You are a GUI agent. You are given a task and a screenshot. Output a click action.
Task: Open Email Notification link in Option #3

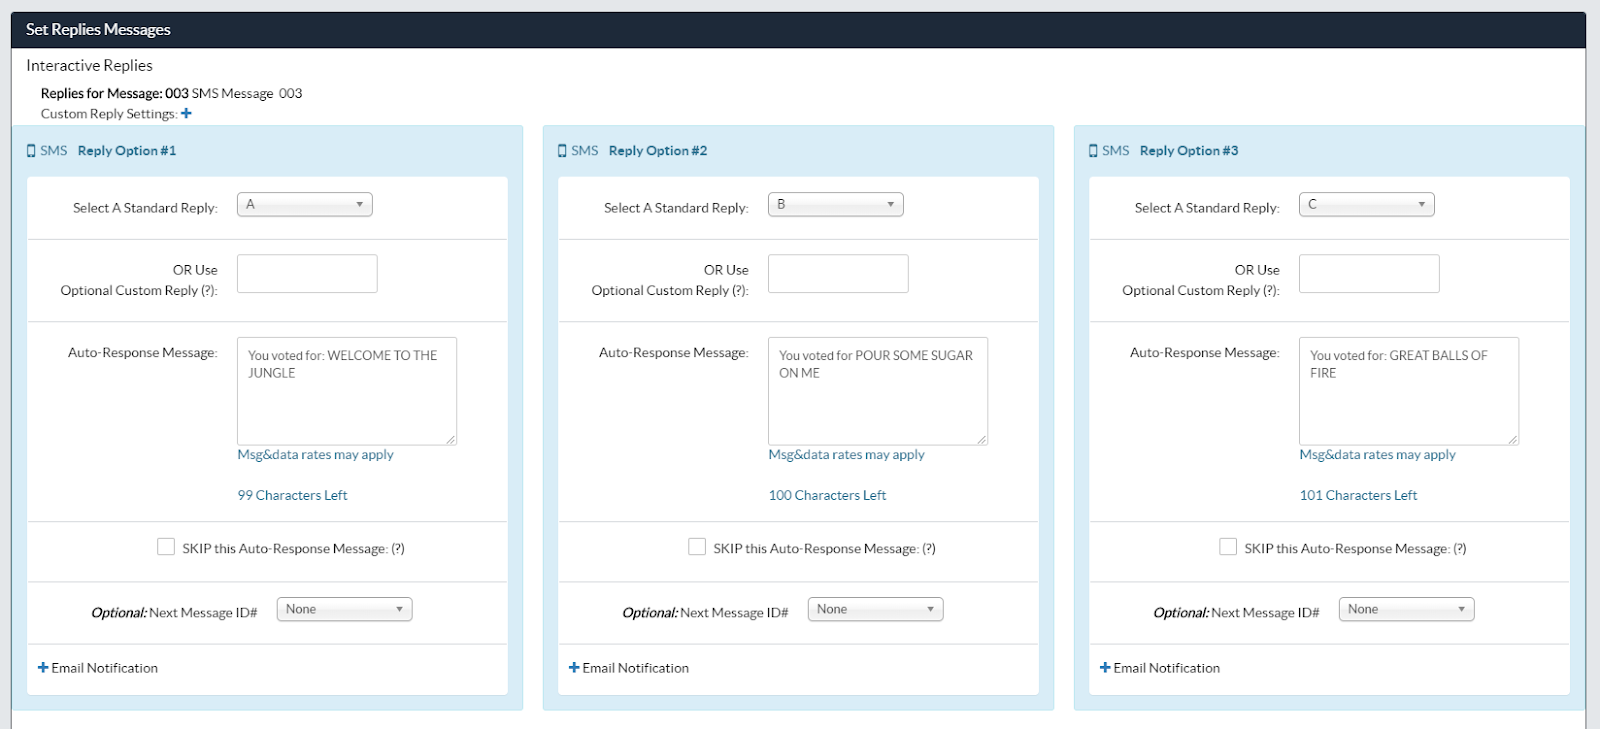tap(1167, 668)
